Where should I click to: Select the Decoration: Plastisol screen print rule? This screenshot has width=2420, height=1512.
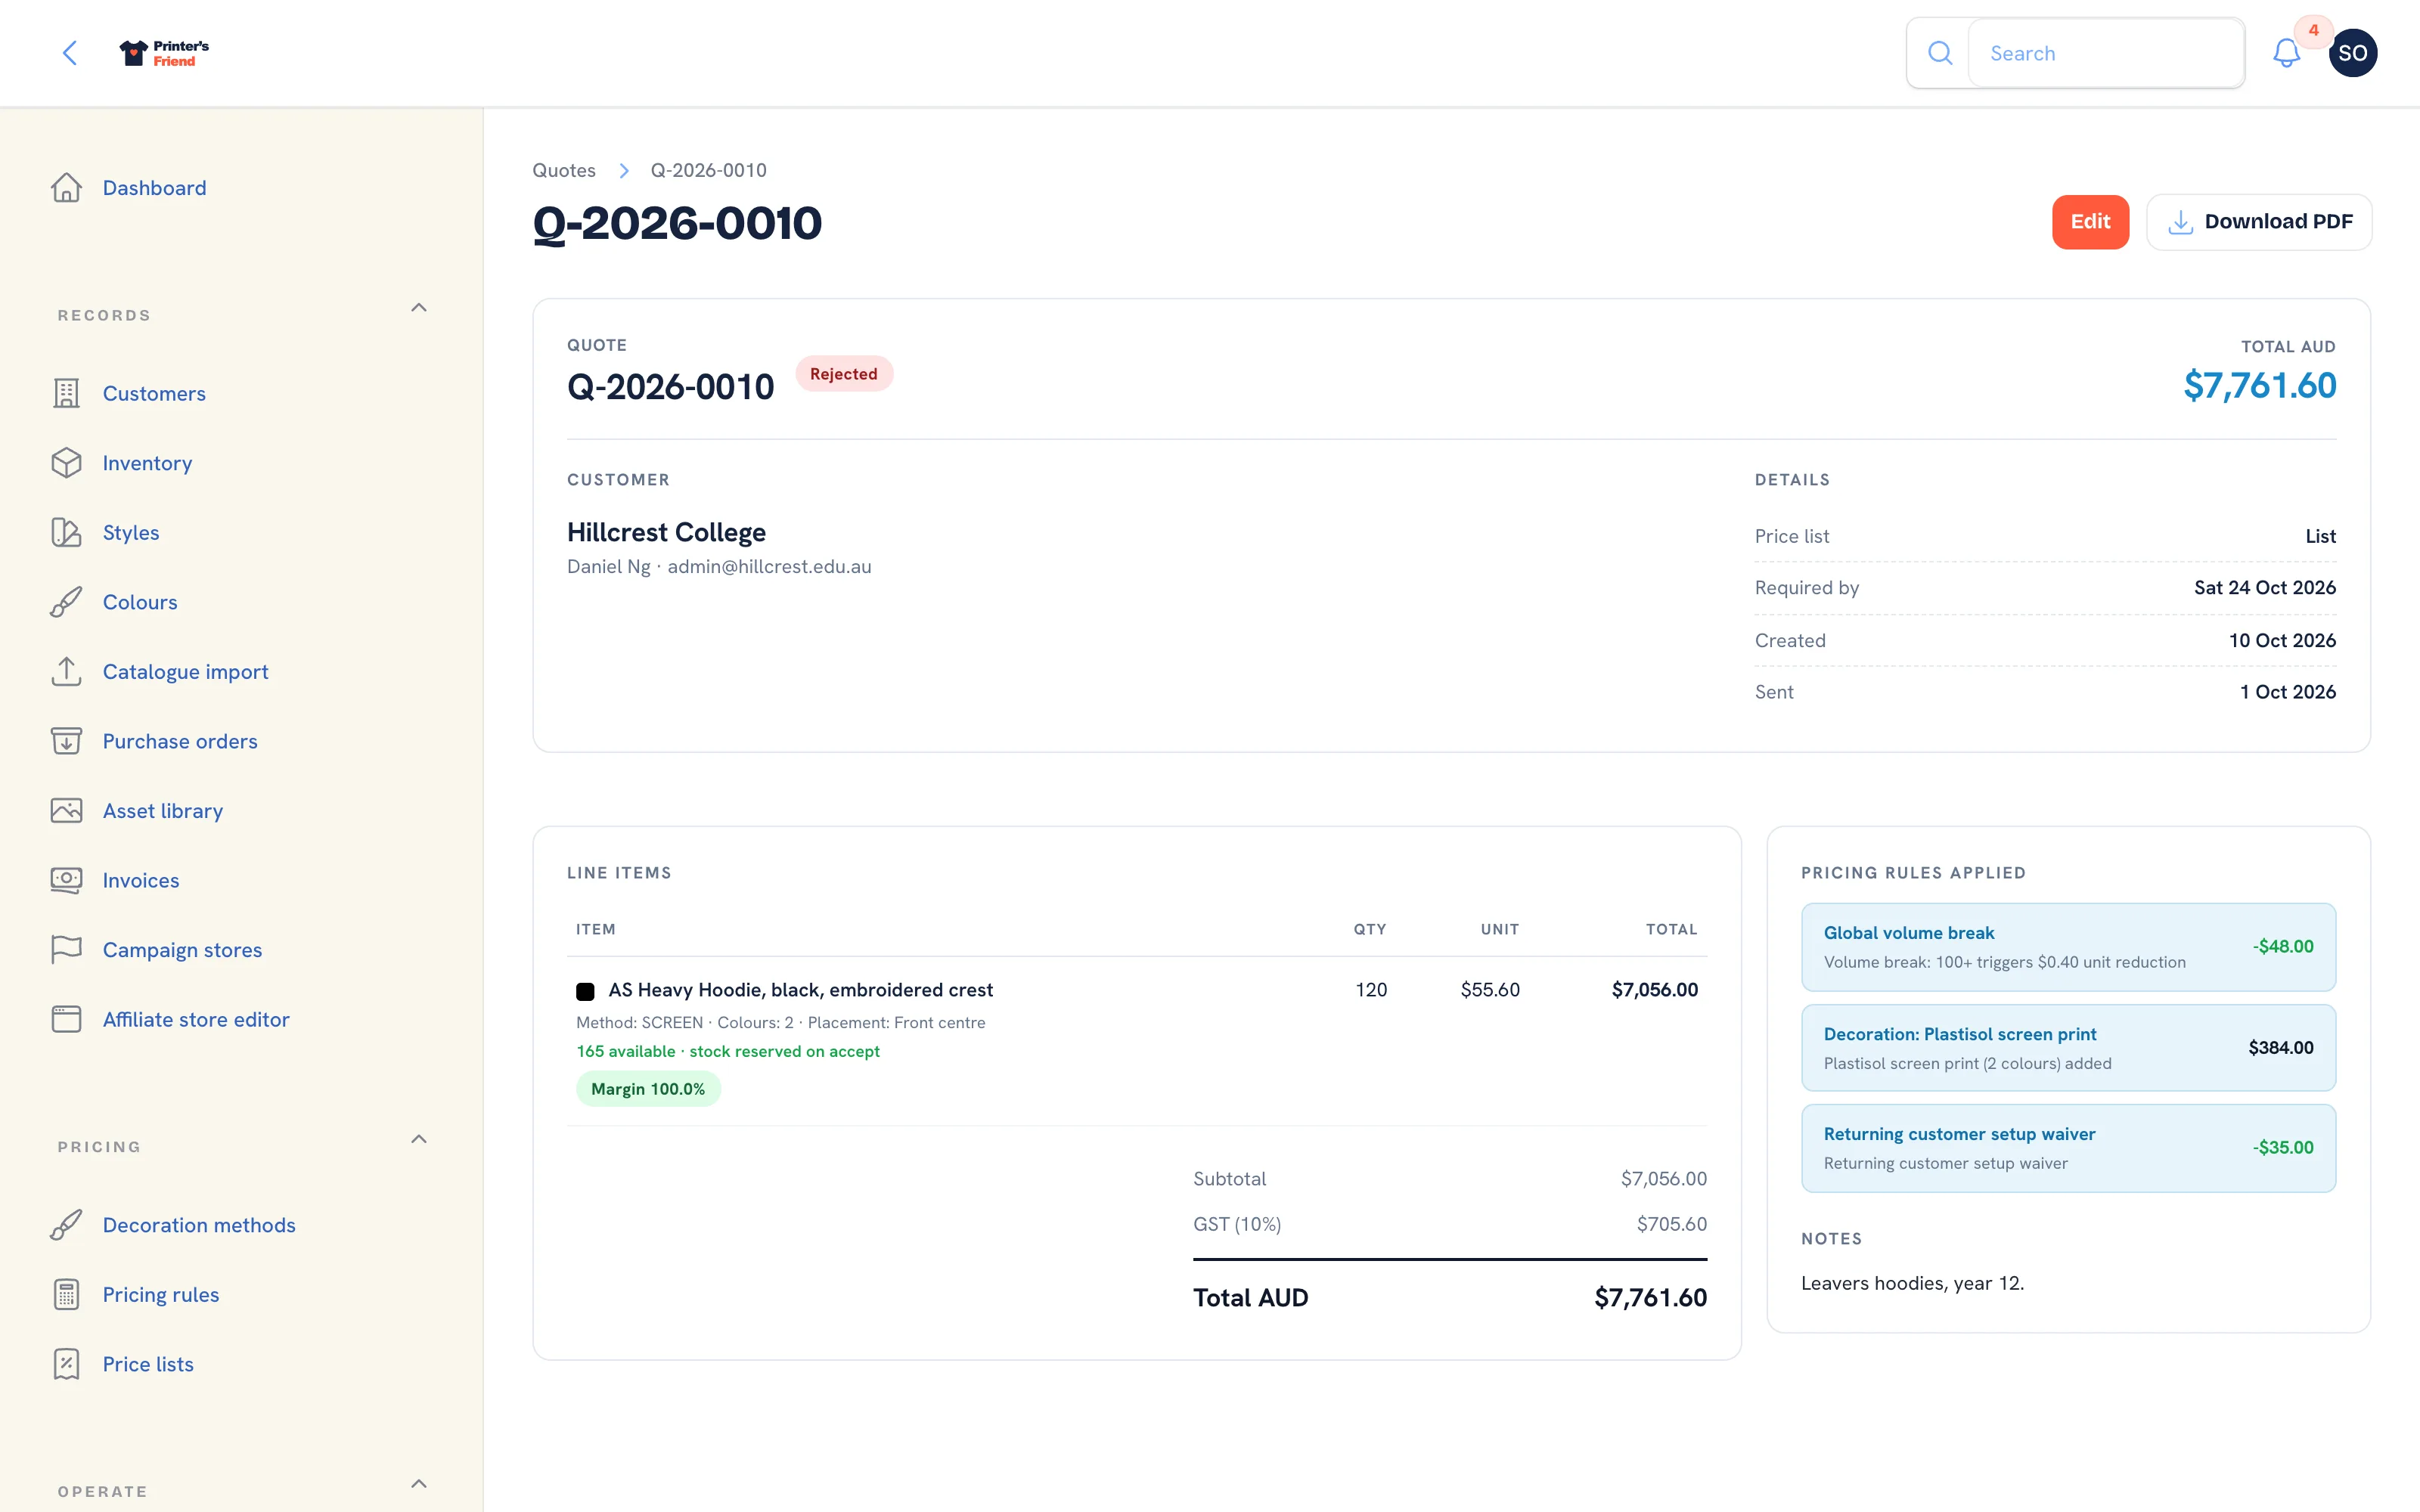coord(2068,1048)
